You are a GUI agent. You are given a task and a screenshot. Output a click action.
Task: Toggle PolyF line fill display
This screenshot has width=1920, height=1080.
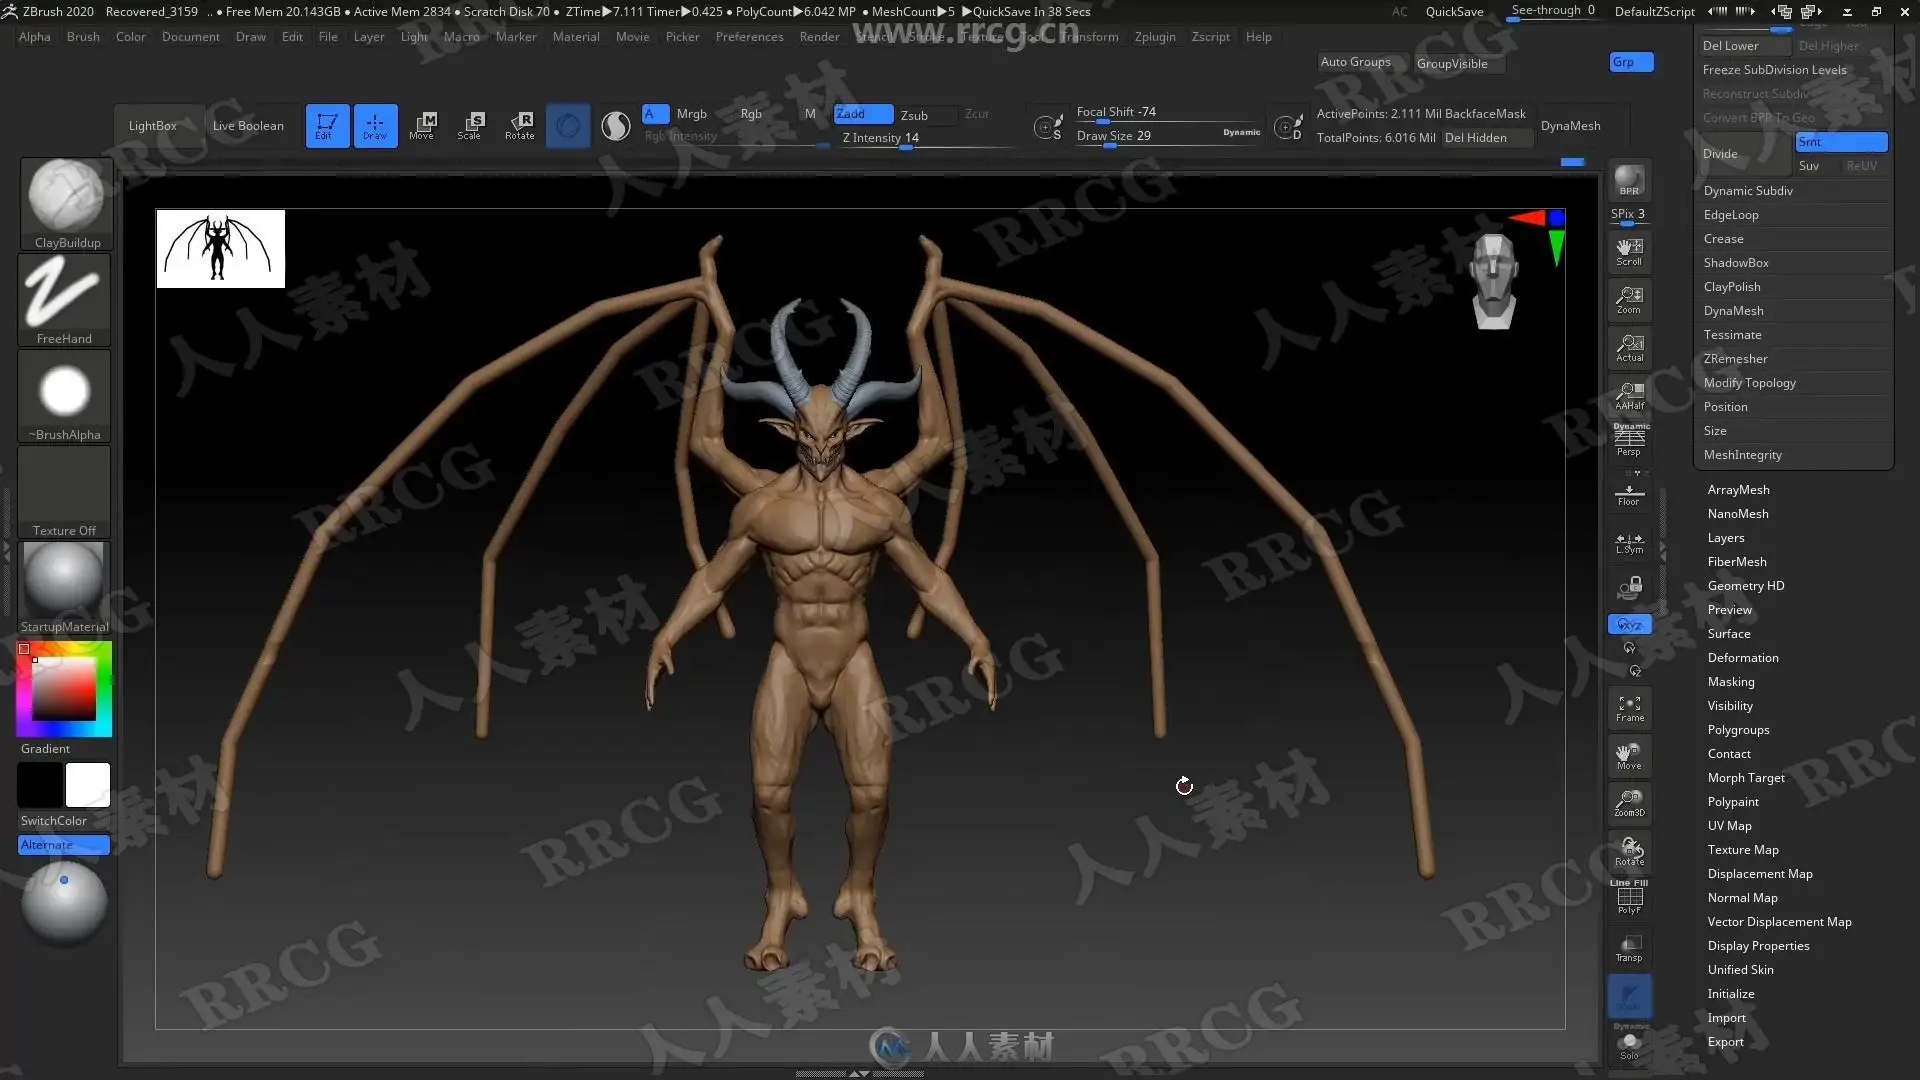pyautogui.click(x=1629, y=899)
